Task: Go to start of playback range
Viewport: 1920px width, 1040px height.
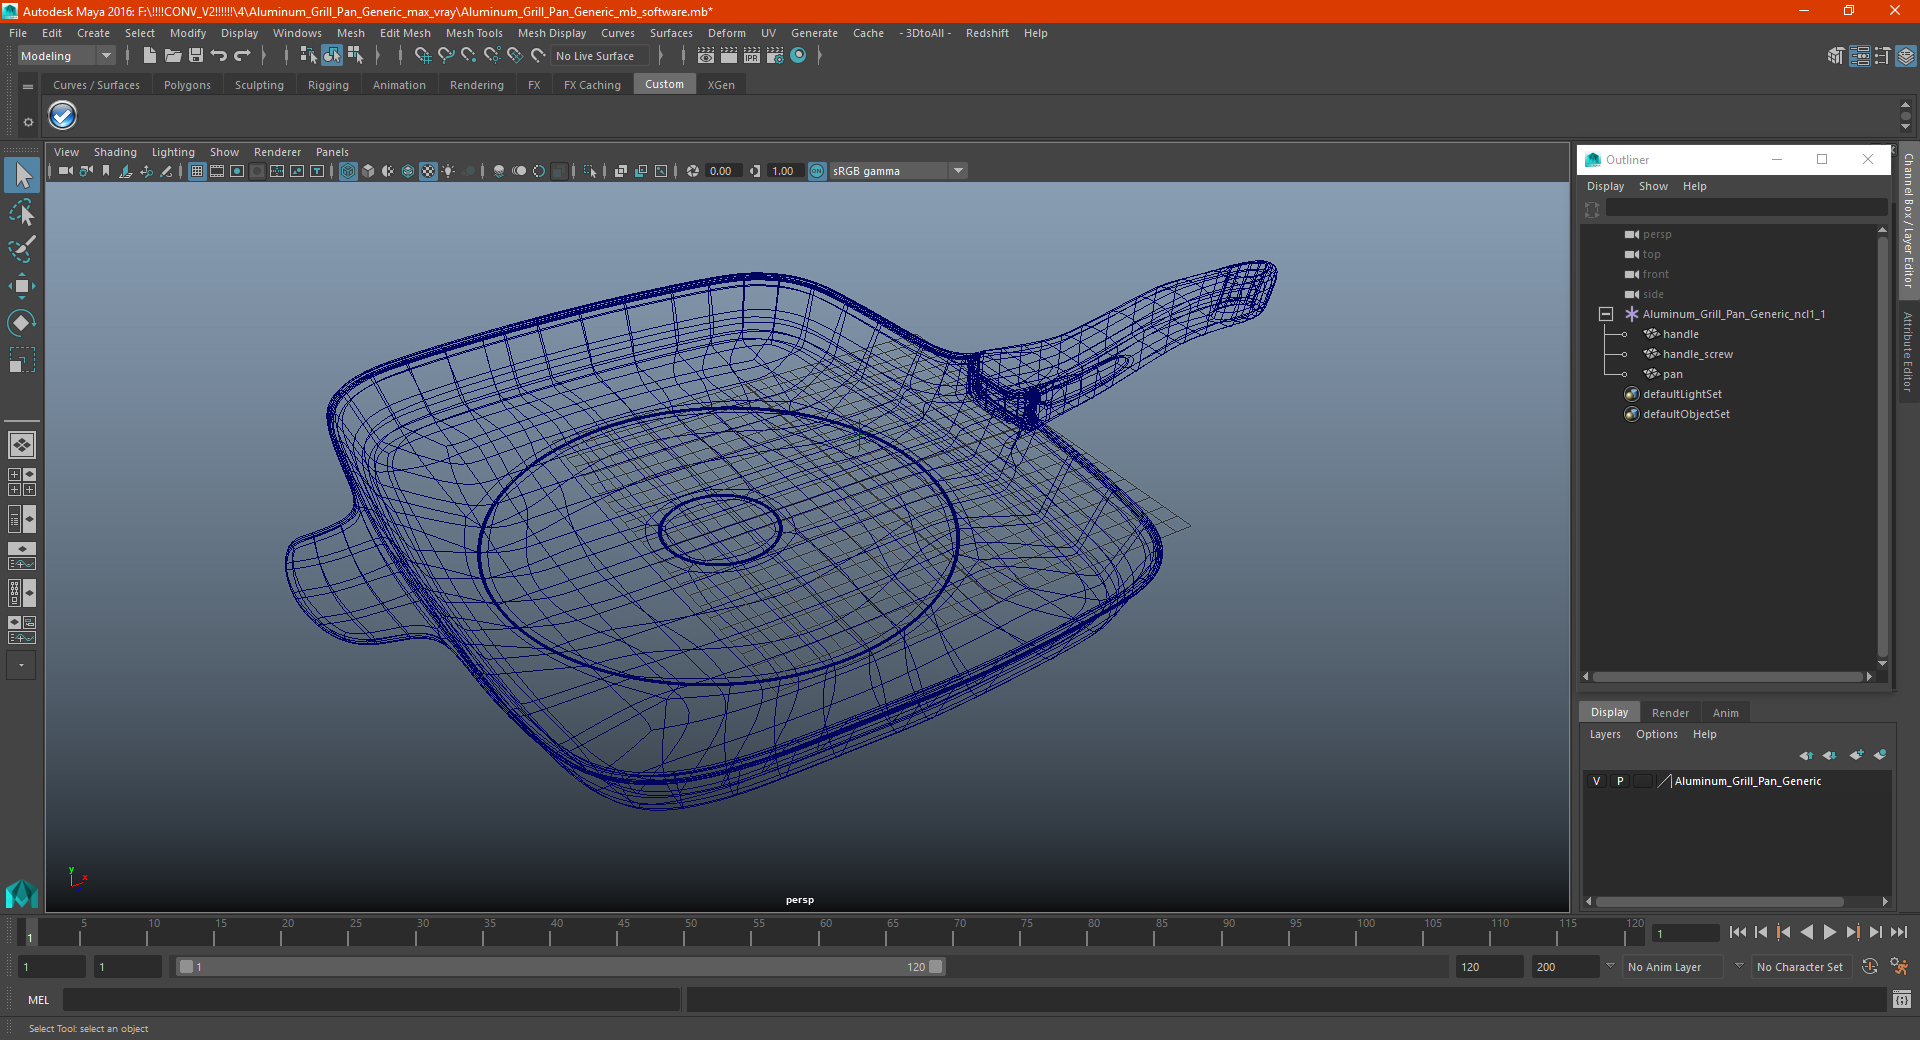Action: tap(1738, 932)
